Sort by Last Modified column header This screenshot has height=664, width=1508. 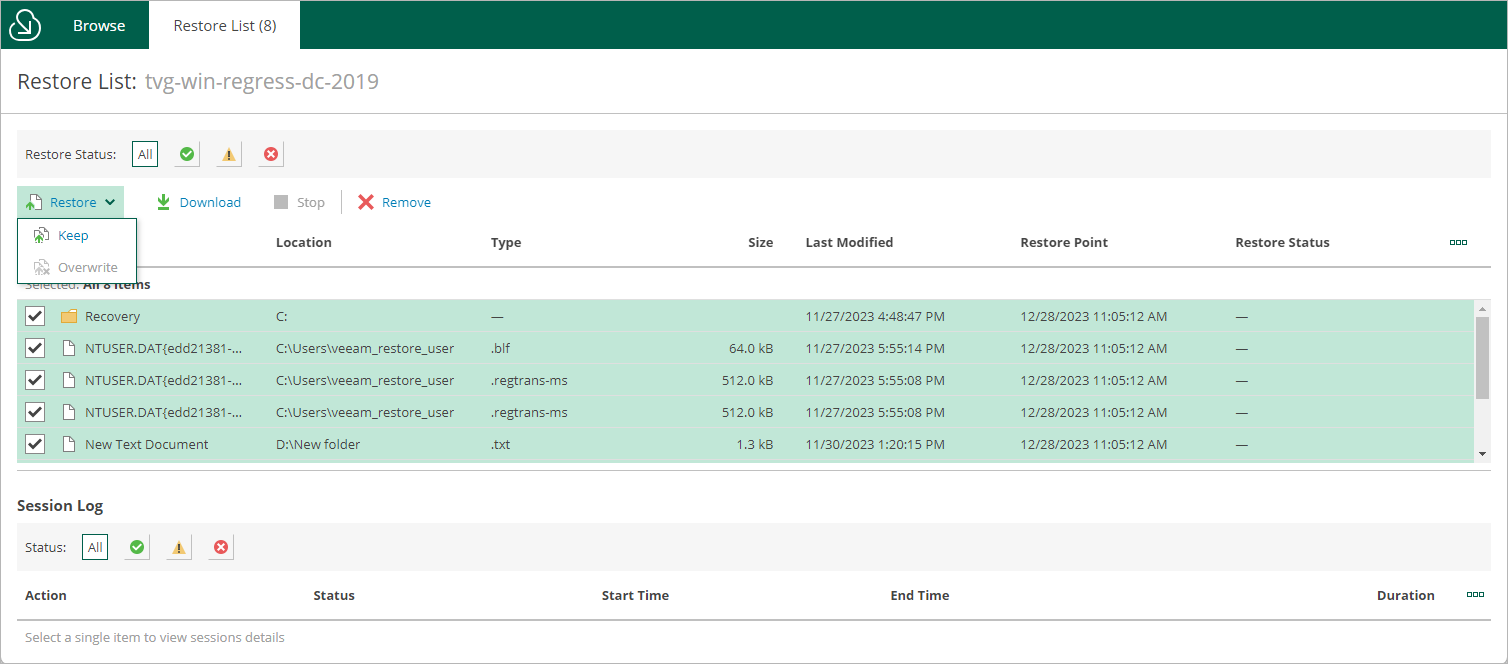pos(849,242)
